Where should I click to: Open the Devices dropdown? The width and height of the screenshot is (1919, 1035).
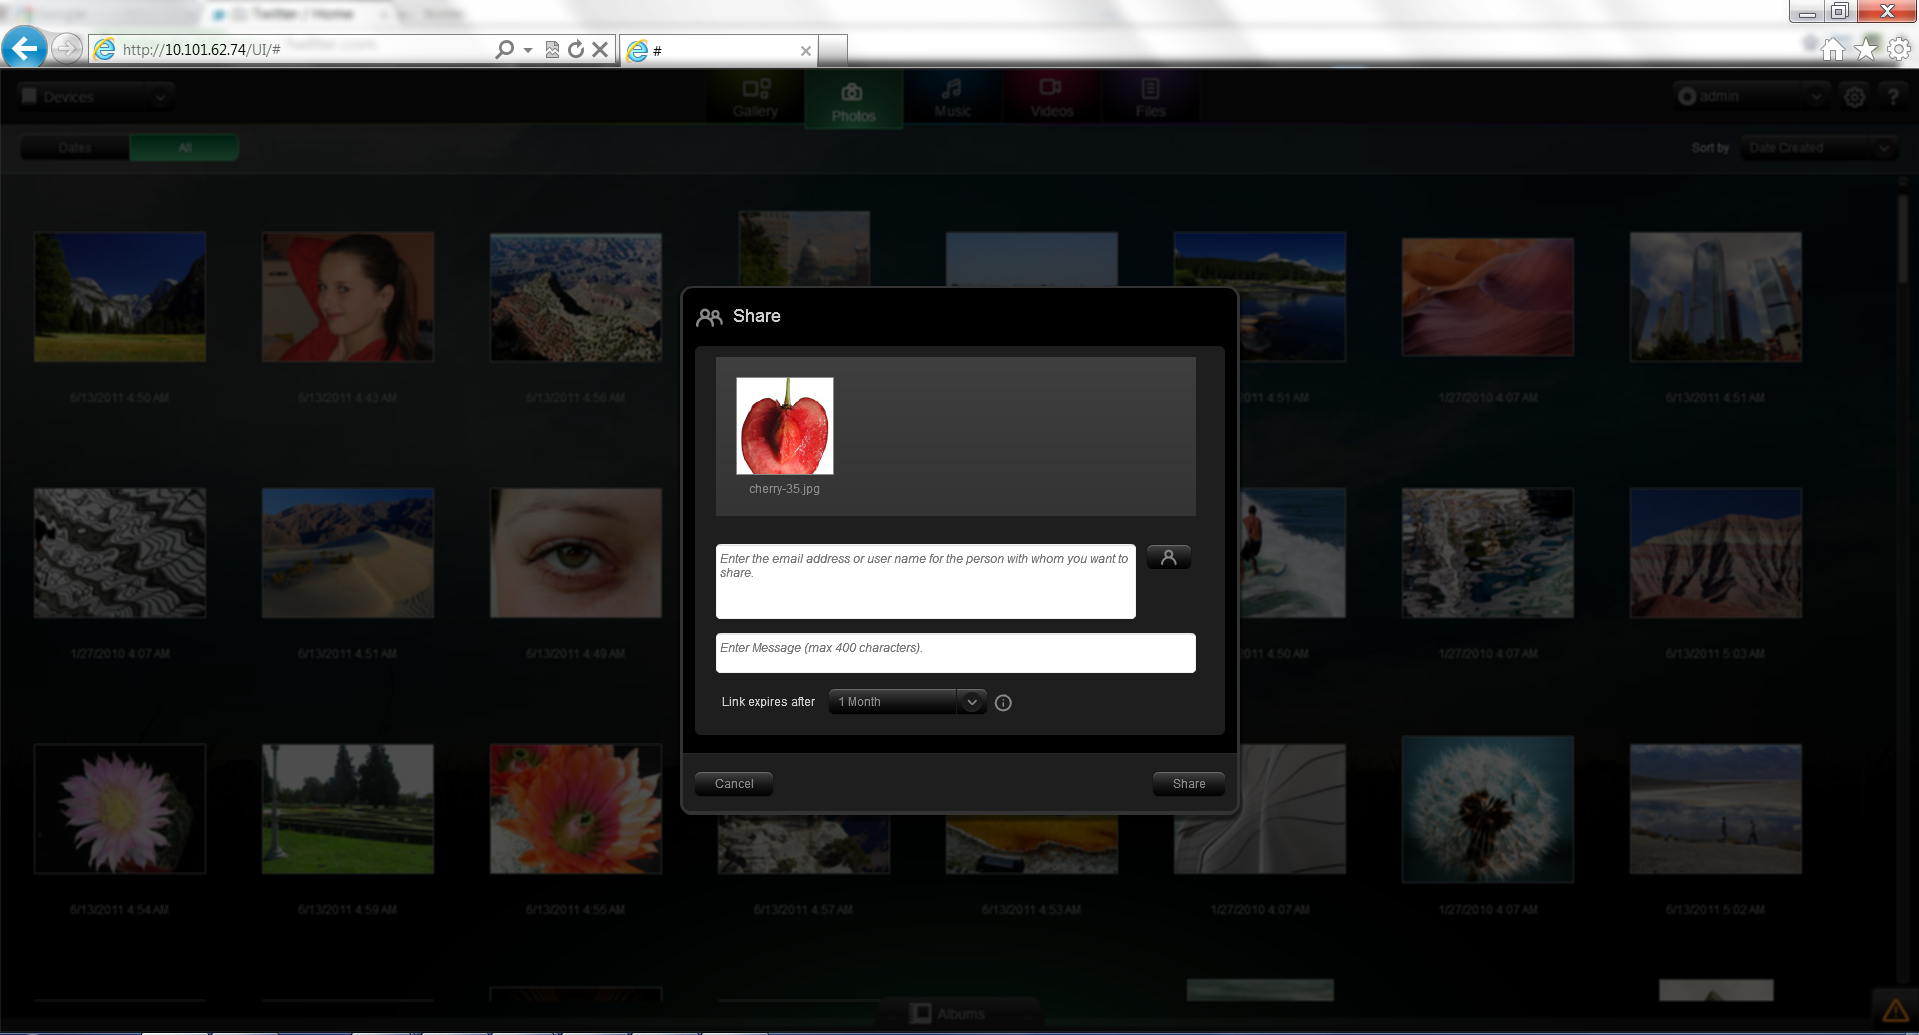[x=96, y=96]
